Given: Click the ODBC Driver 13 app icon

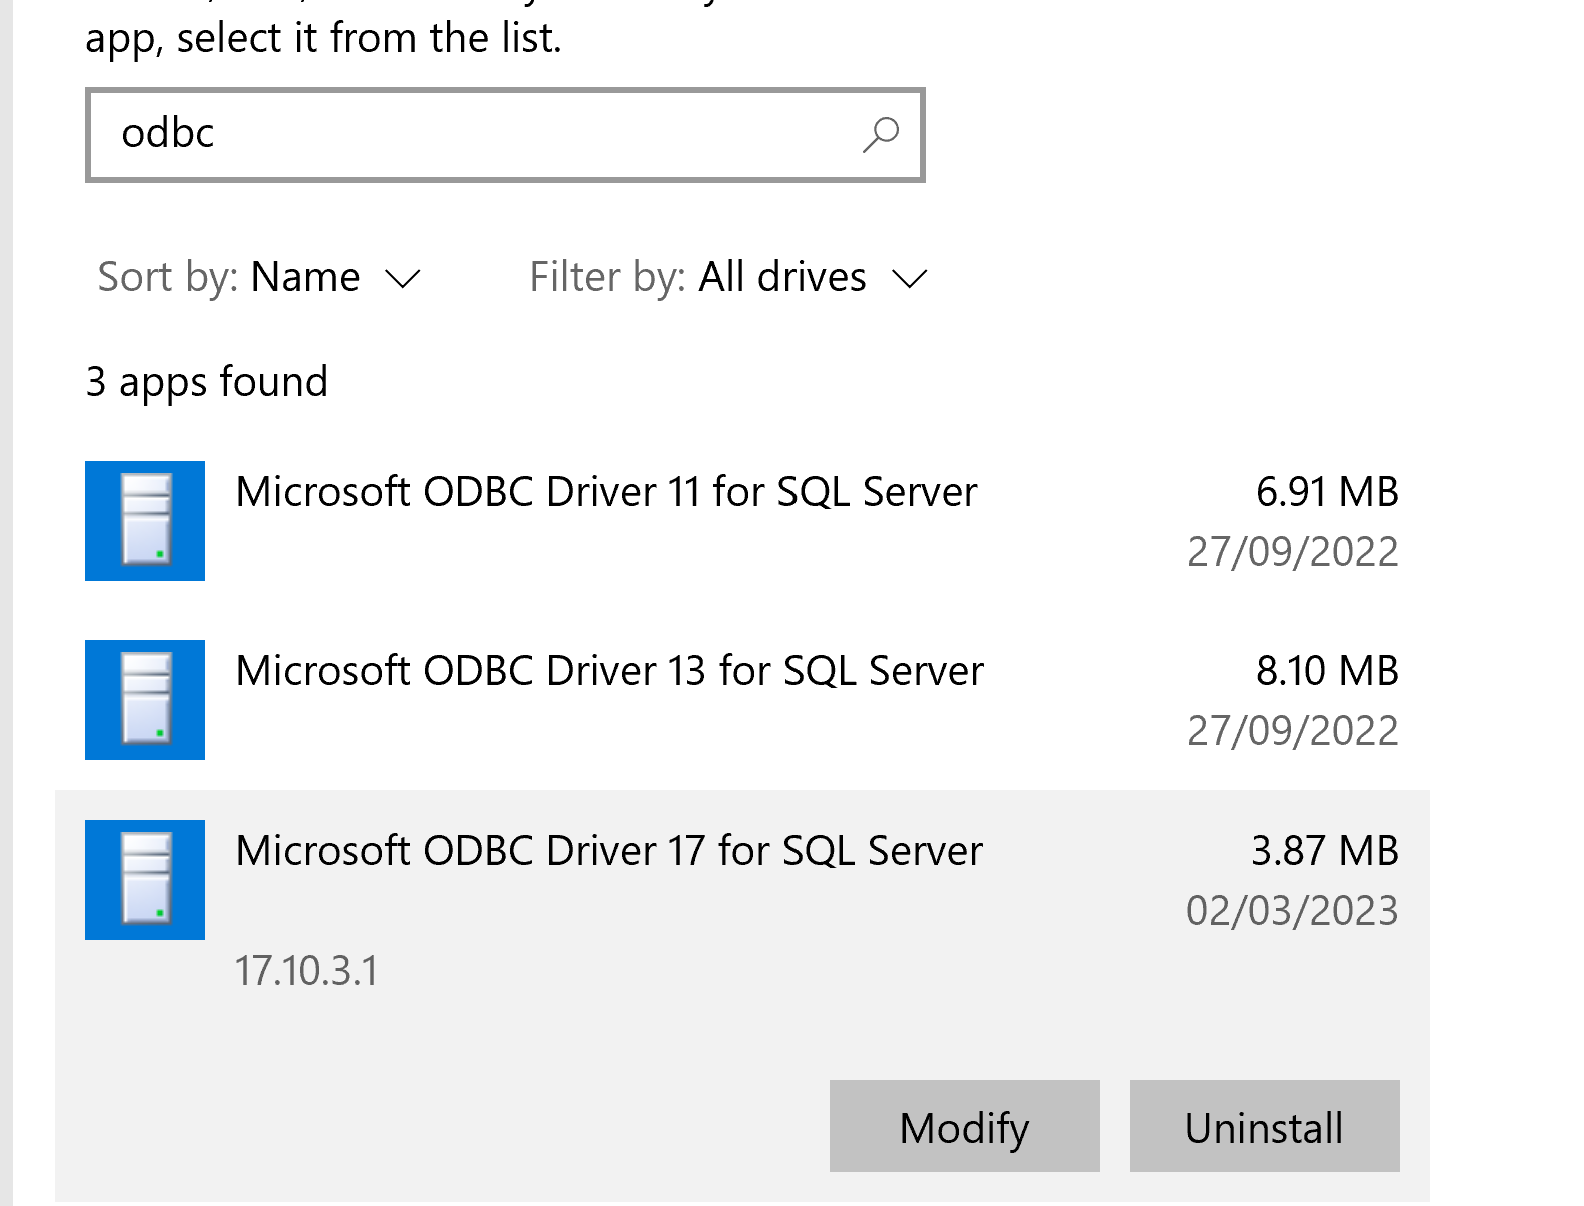Looking at the screenshot, I should pyautogui.click(x=145, y=700).
